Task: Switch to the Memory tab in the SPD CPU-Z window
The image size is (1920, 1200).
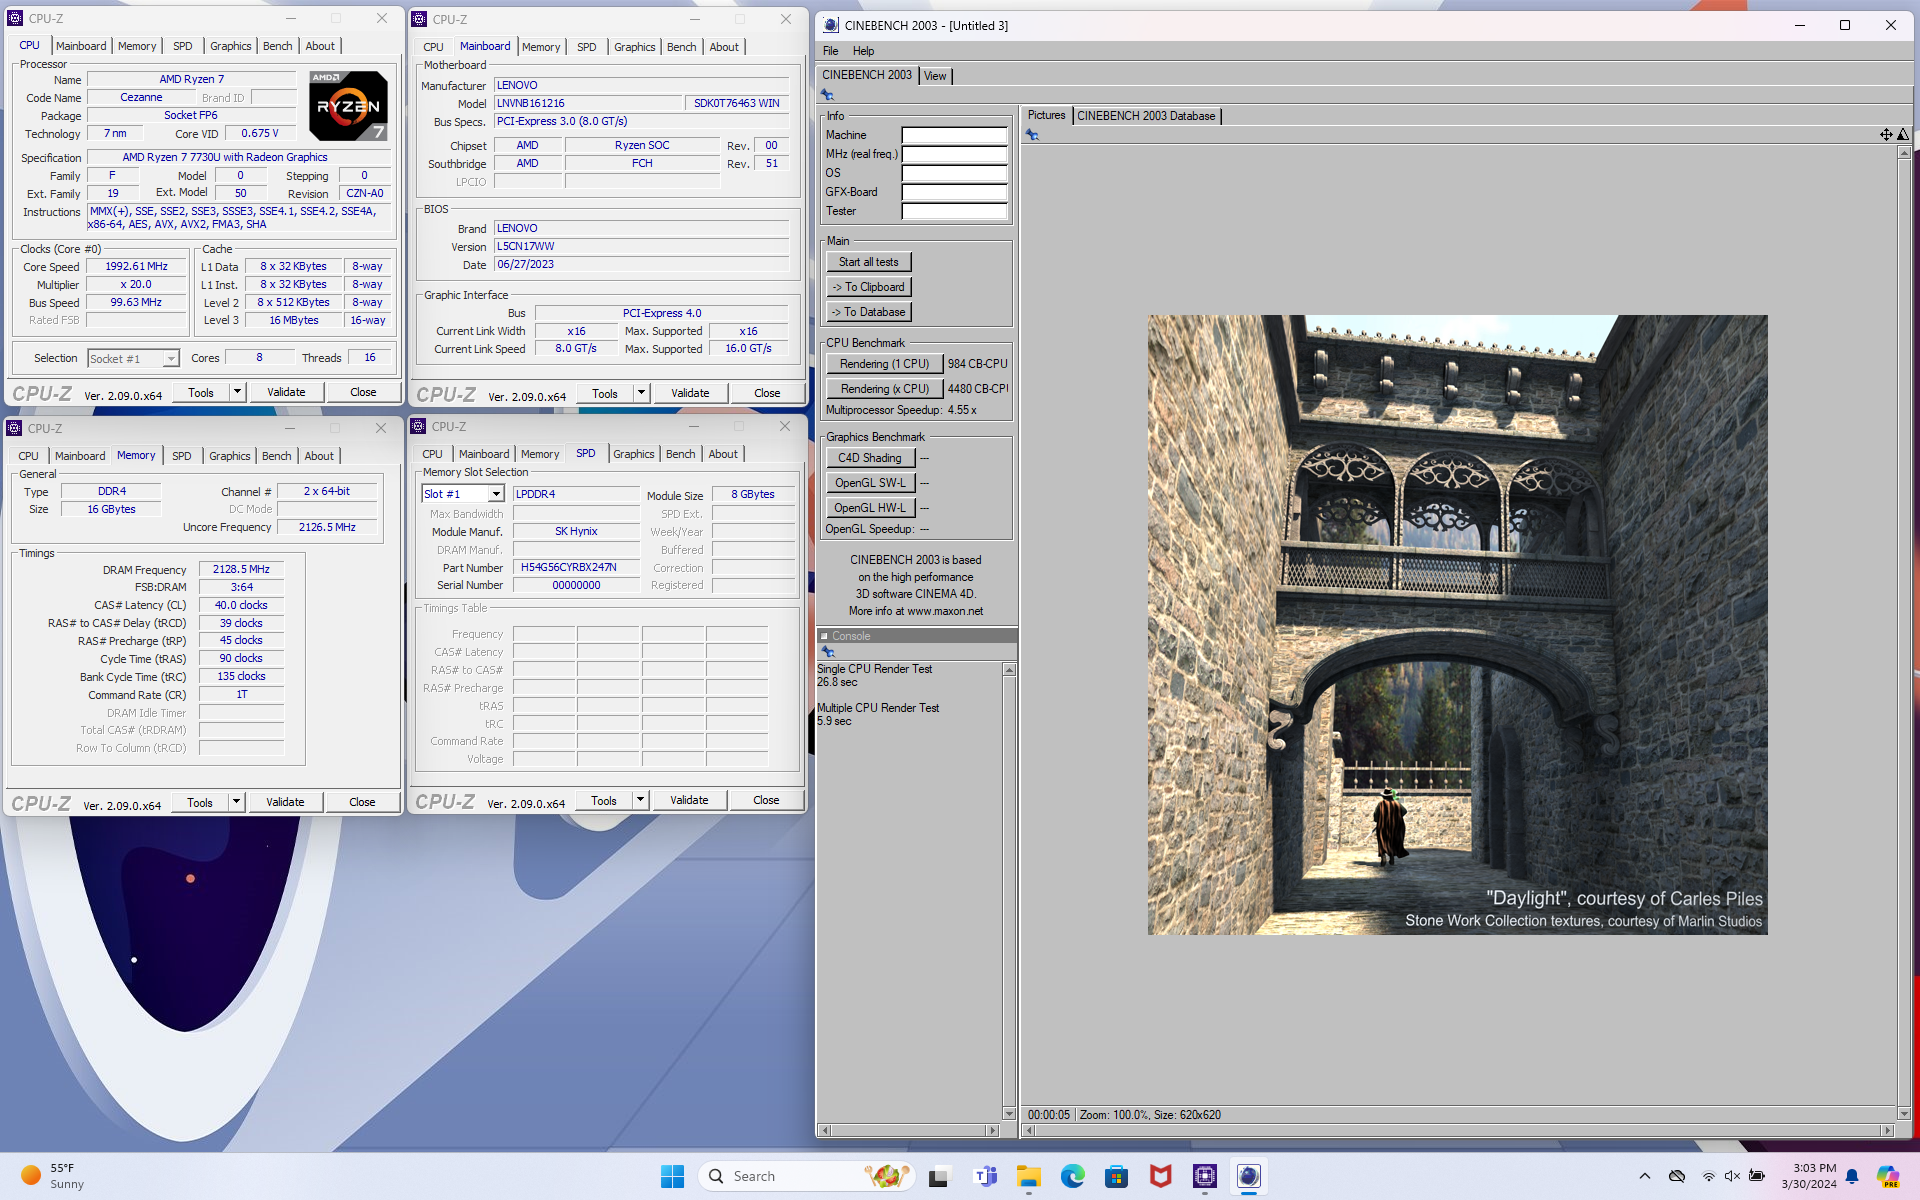Action: click(540, 454)
